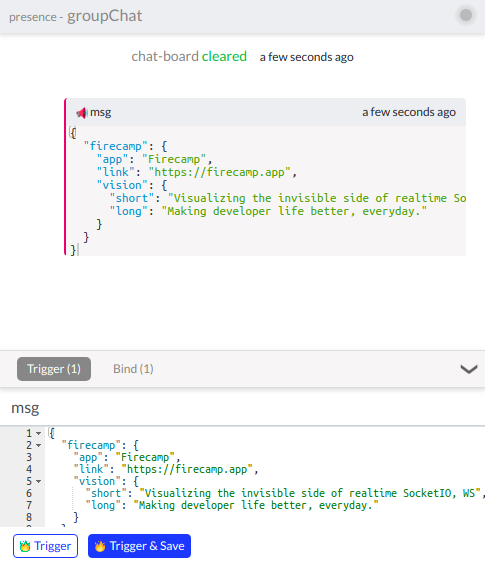This screenshot has width=485, height=565.
Task: Click the megaphone icon beside msg
Action: coord(81,113)
